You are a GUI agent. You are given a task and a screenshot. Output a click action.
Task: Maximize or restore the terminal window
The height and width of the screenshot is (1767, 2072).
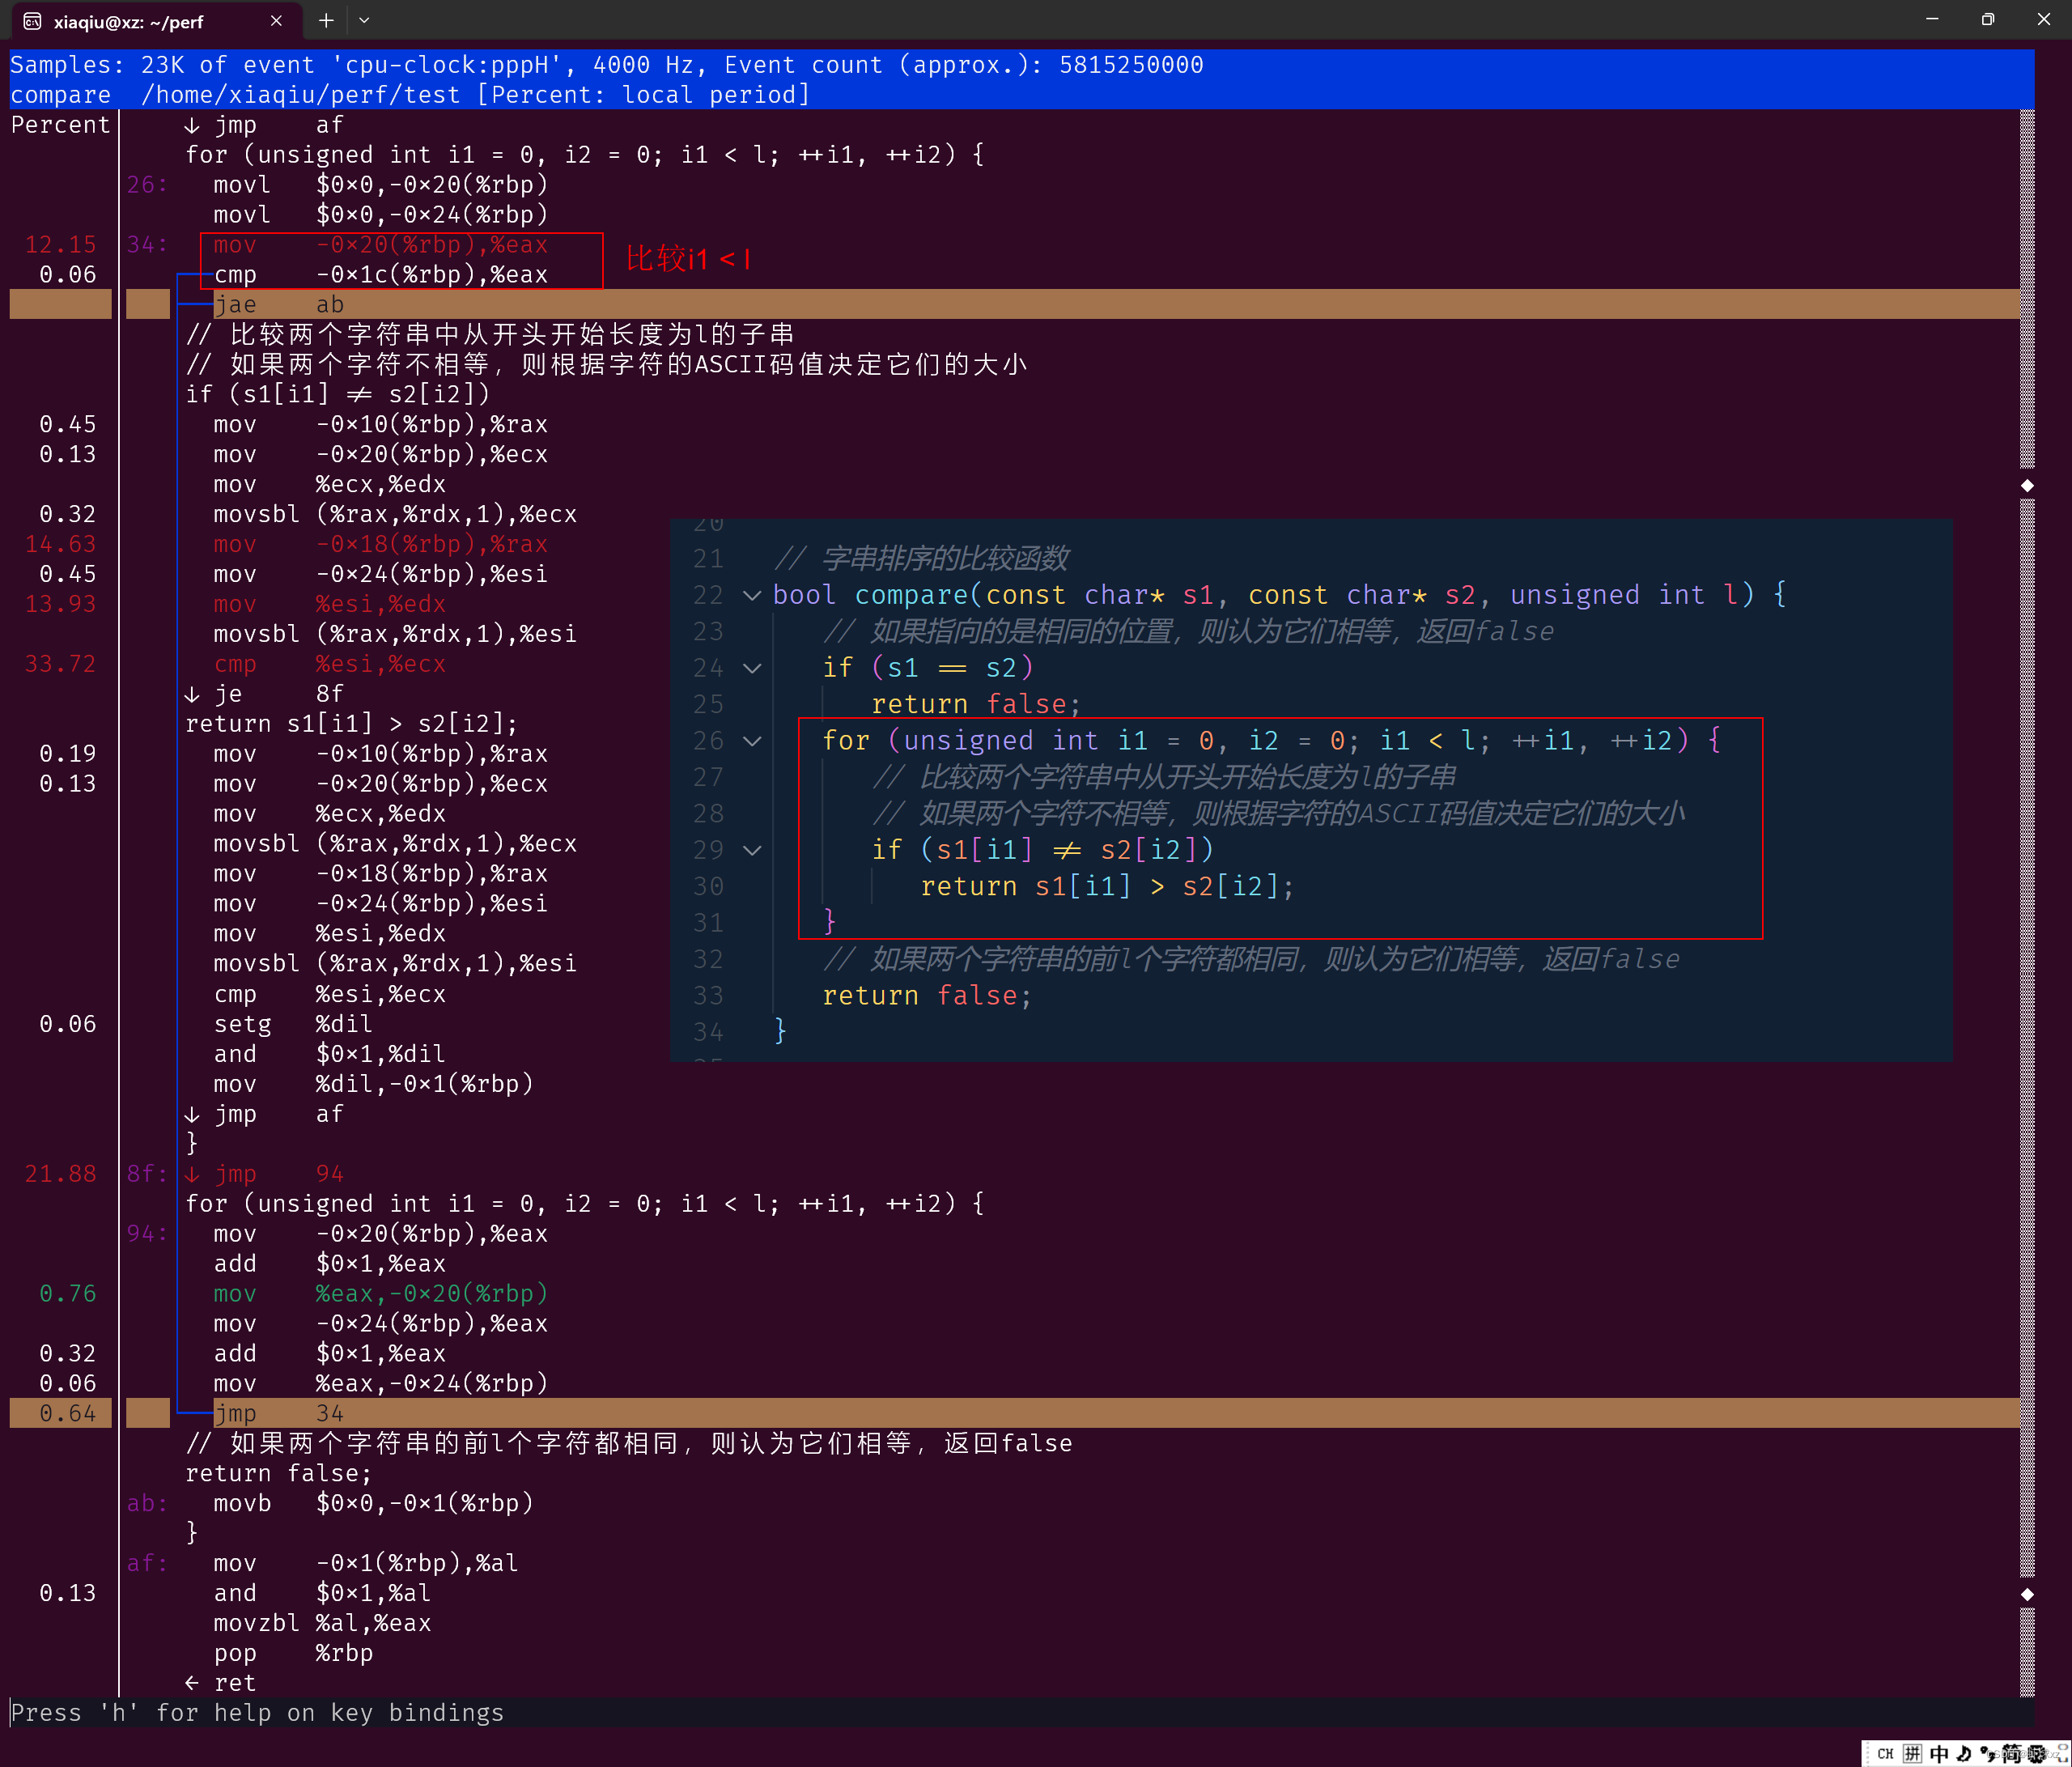pyautogui.click(x=1988, y=19)
